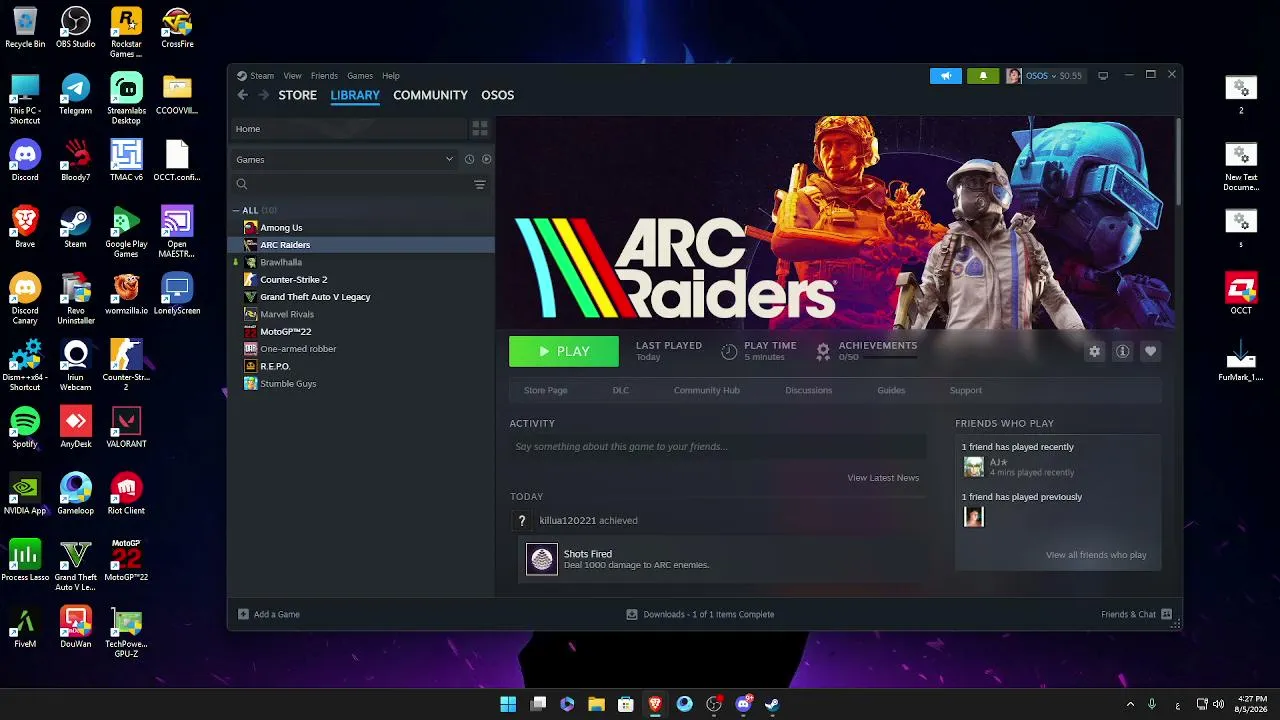The image size is (1280, 720).
Task: Switch Steam to Big Picture mode
Action: [1103, 76]
